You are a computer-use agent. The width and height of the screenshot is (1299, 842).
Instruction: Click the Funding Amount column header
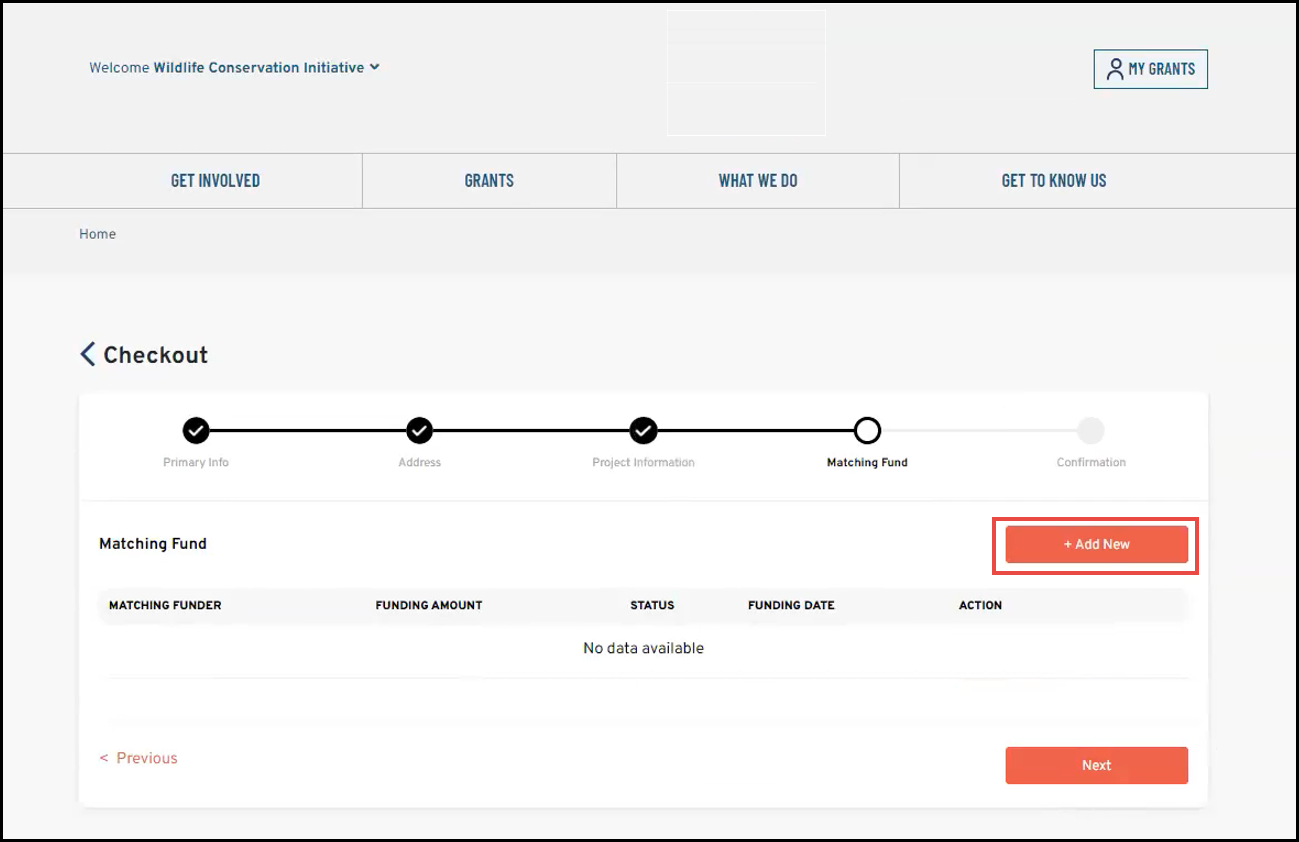point(429,605)
